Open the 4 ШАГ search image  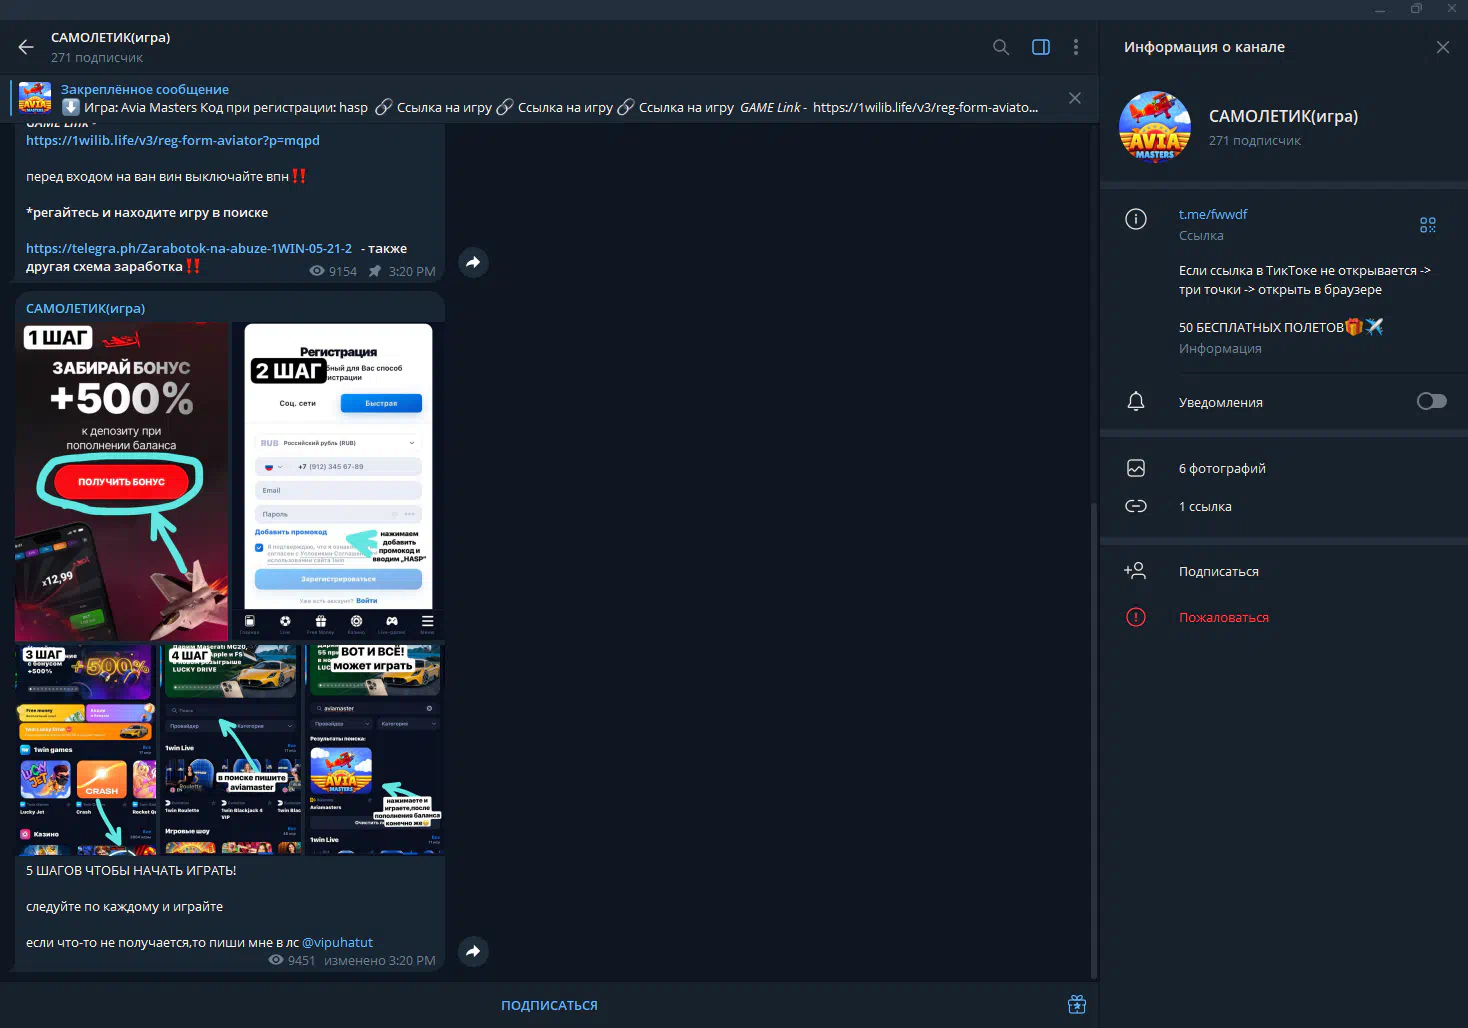click(x=230, y=749)
